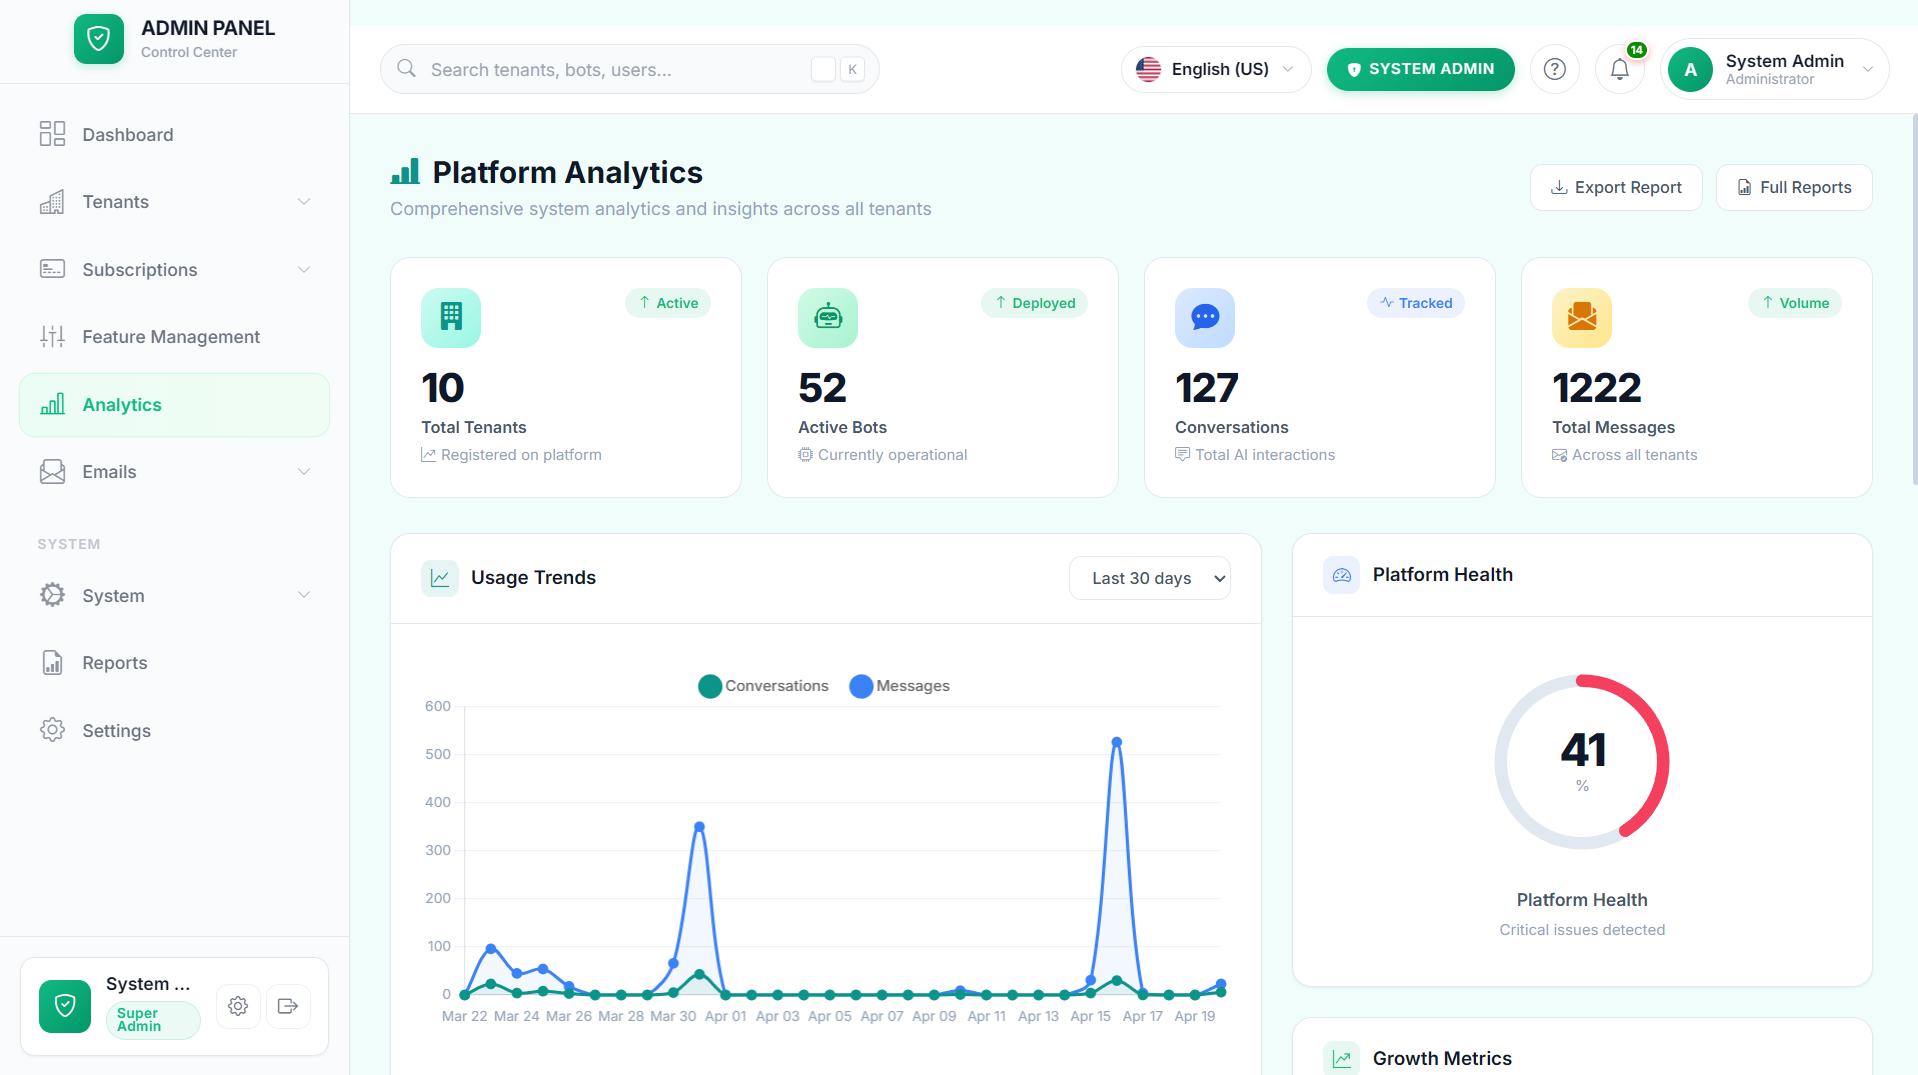Screen dimensions: 1918x1075
Task: Toggle Conversations series in chart legend
Action: coord(764,686)
